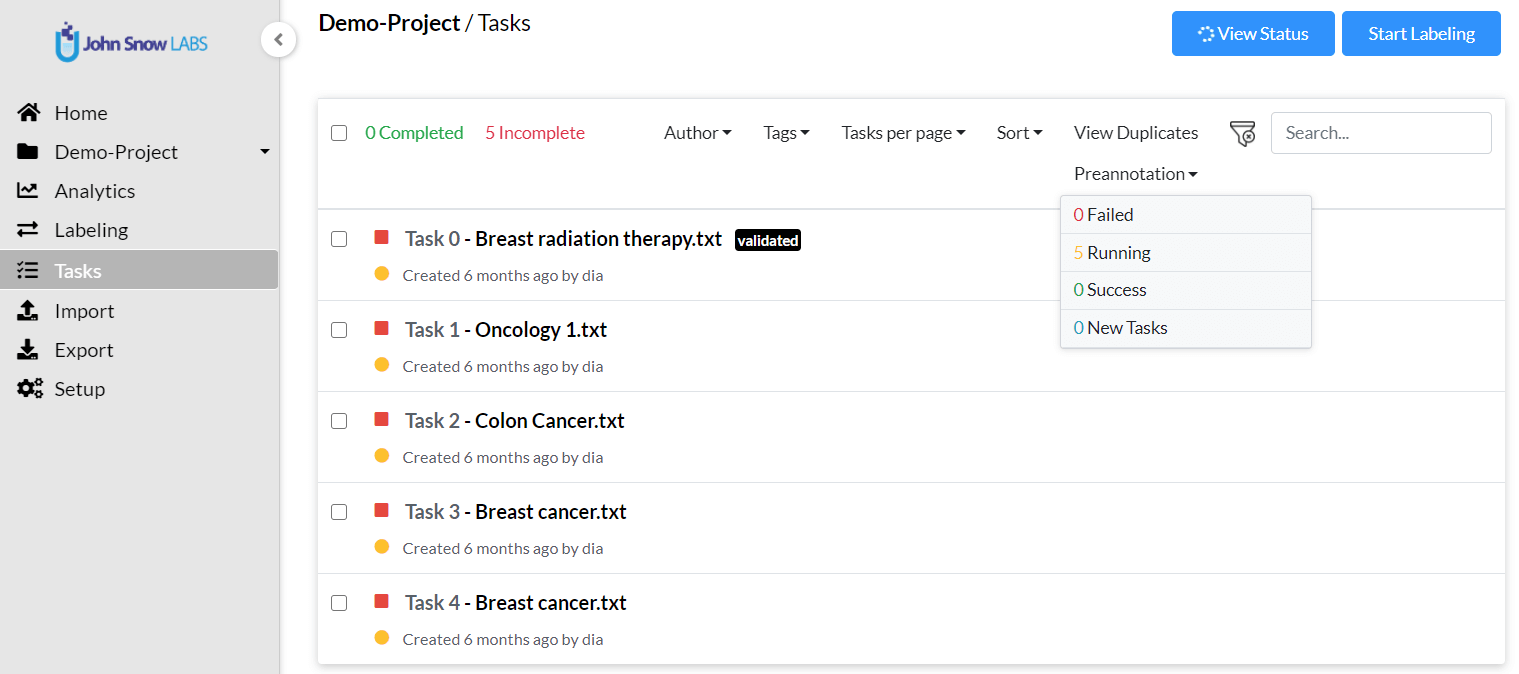1519x674 pixels.
Task: Click the clear filters funnel icon
Action: tap(1242, 134)
